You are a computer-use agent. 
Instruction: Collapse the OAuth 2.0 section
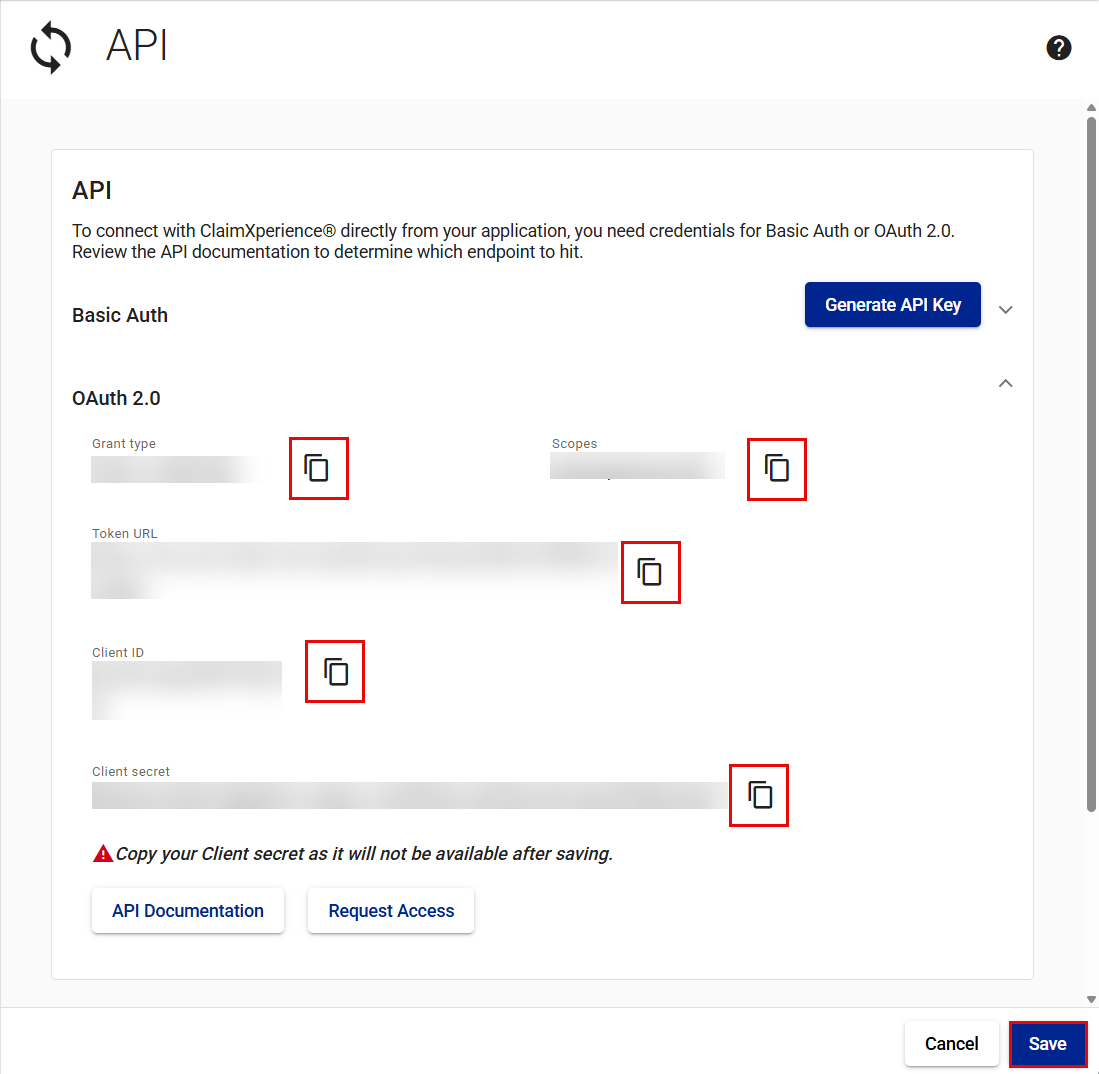(1006, 383)
